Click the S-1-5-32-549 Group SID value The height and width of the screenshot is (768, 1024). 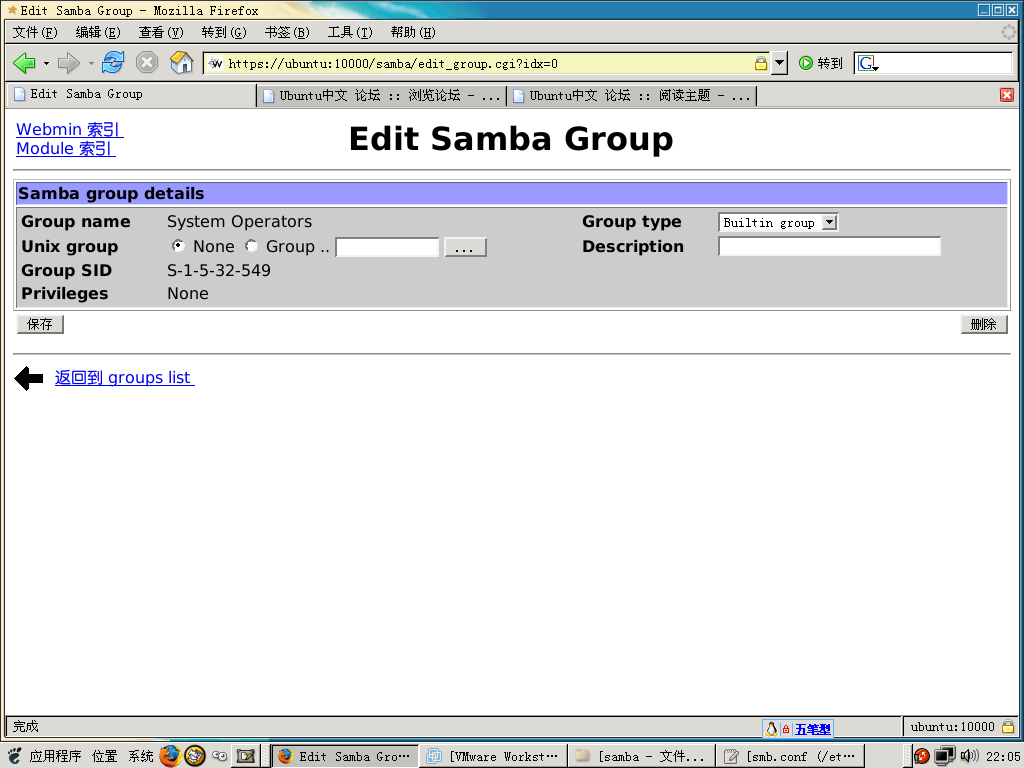[219, 270]
